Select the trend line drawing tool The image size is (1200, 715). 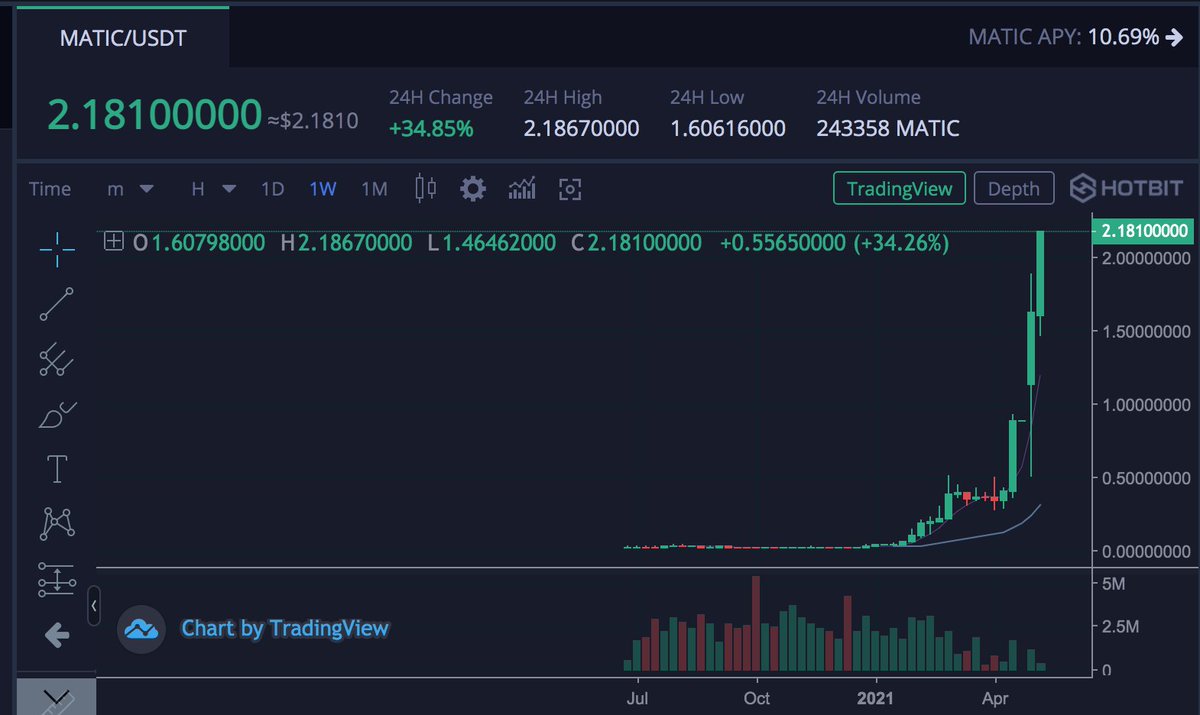click(57, 303)
